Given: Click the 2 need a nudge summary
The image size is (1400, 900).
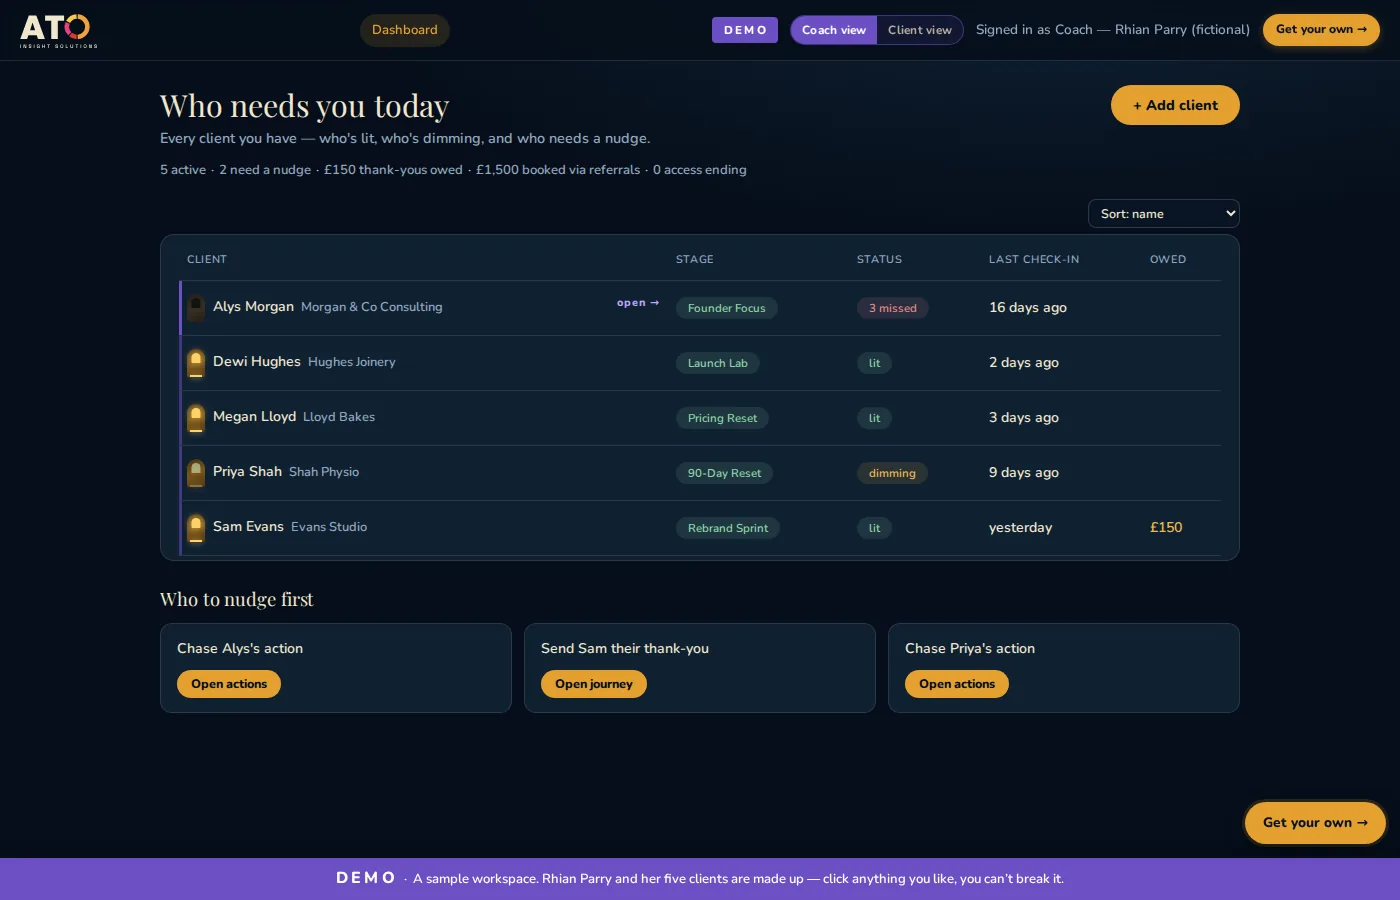Looking at the screenshot, I should (265, 170).
